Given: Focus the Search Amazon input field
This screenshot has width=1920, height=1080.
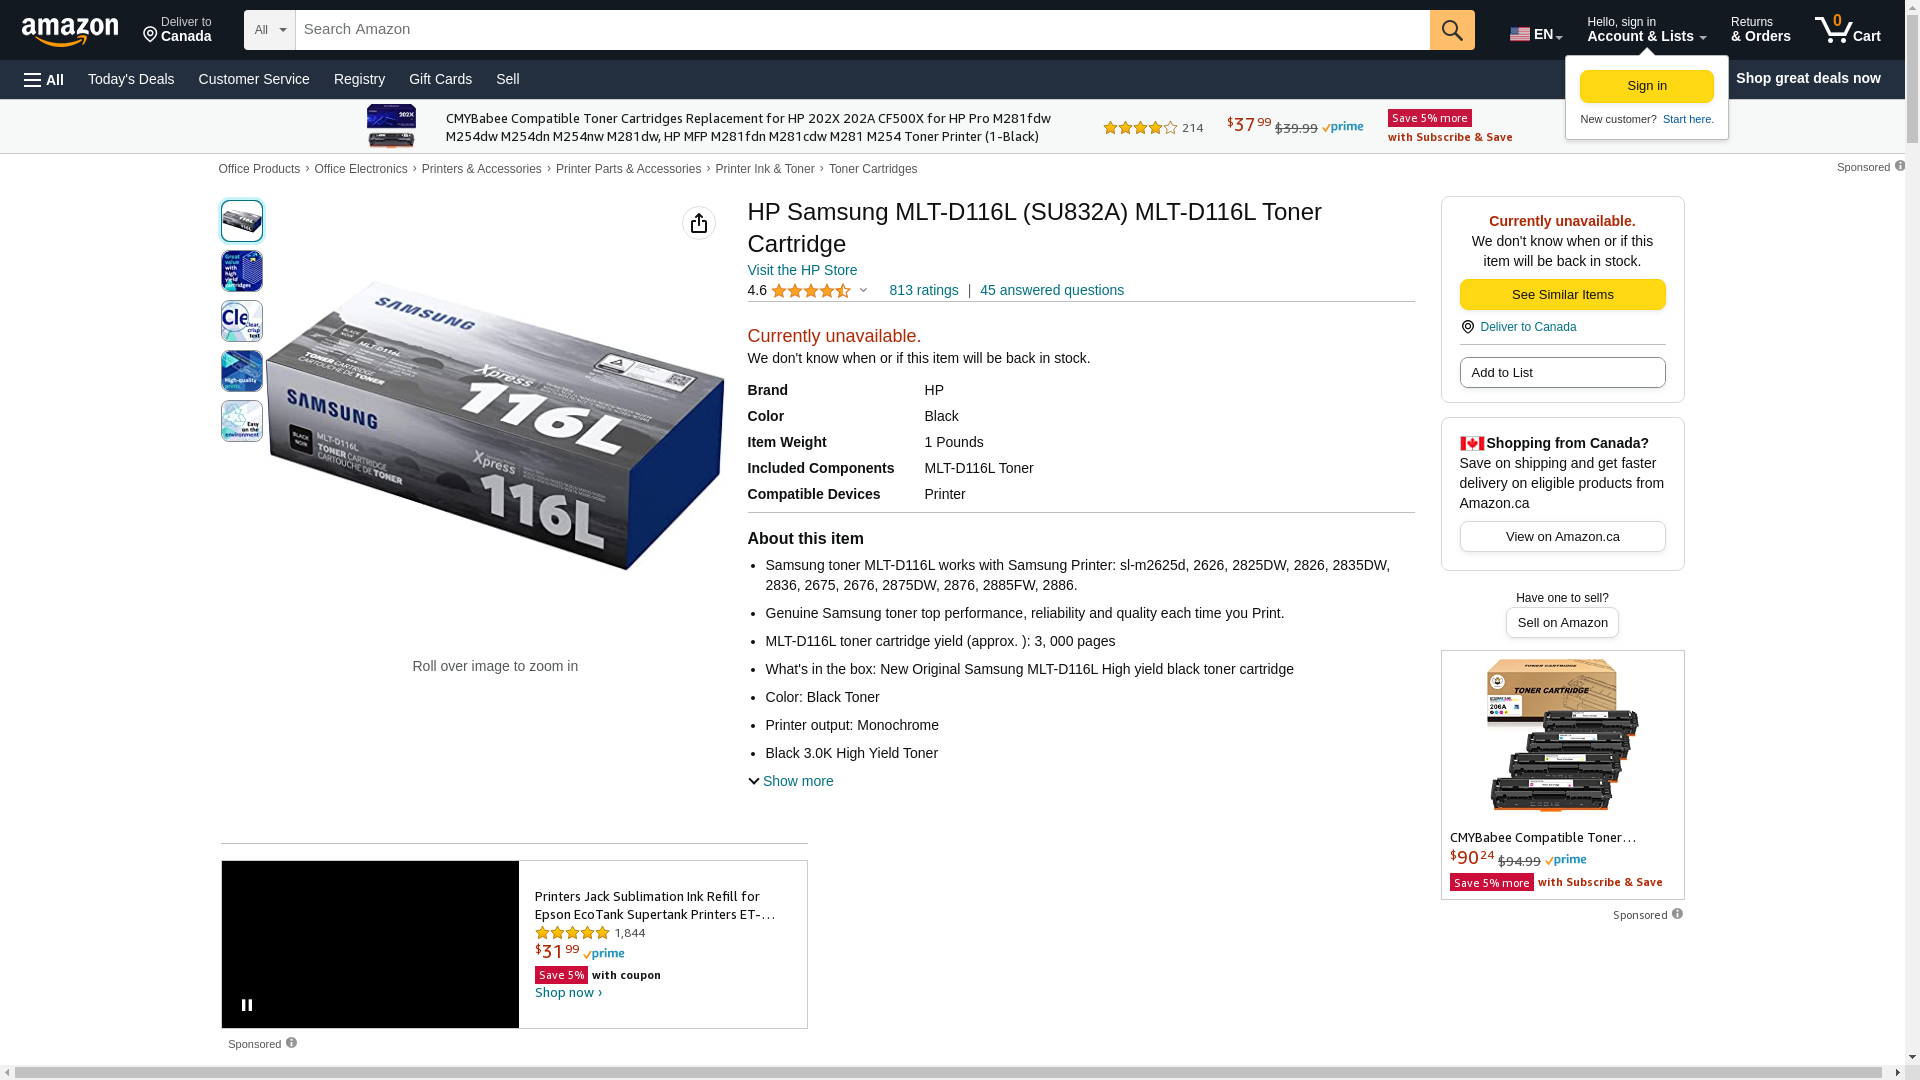Looking at the screenshot, I should tap(862, 30).
